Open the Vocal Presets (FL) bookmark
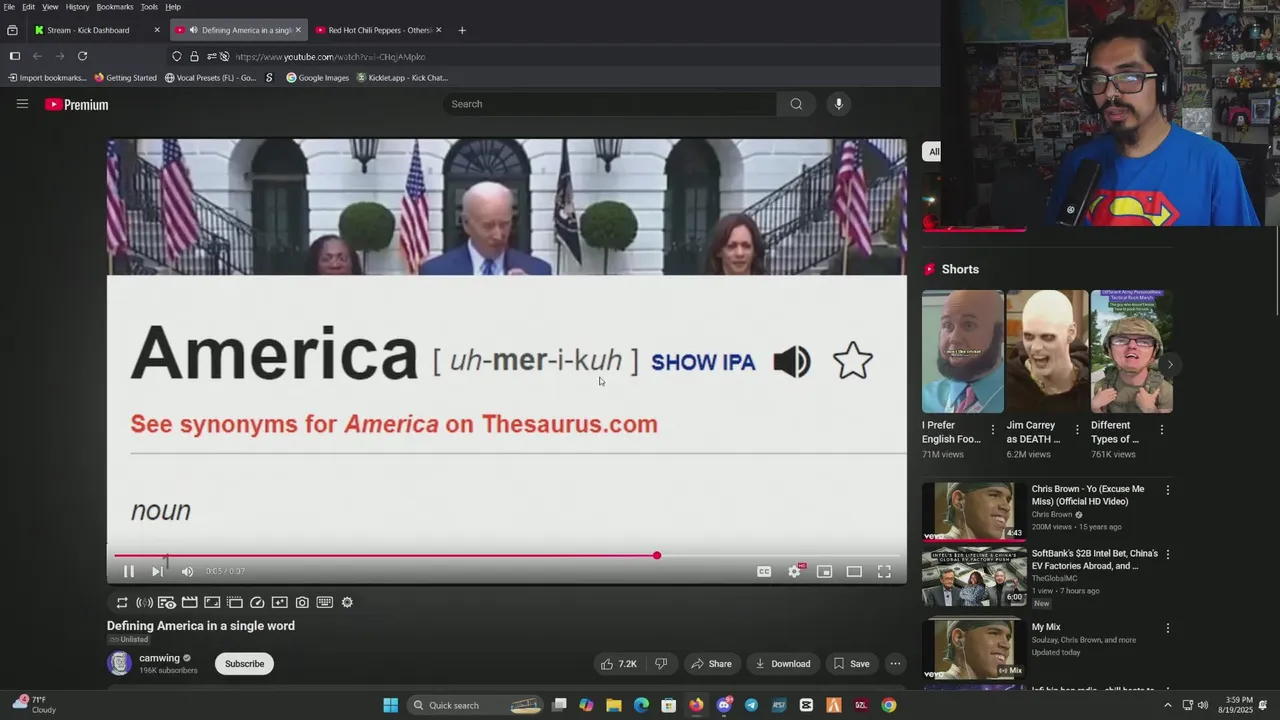 pyautogui.click(x=210, y=78)
